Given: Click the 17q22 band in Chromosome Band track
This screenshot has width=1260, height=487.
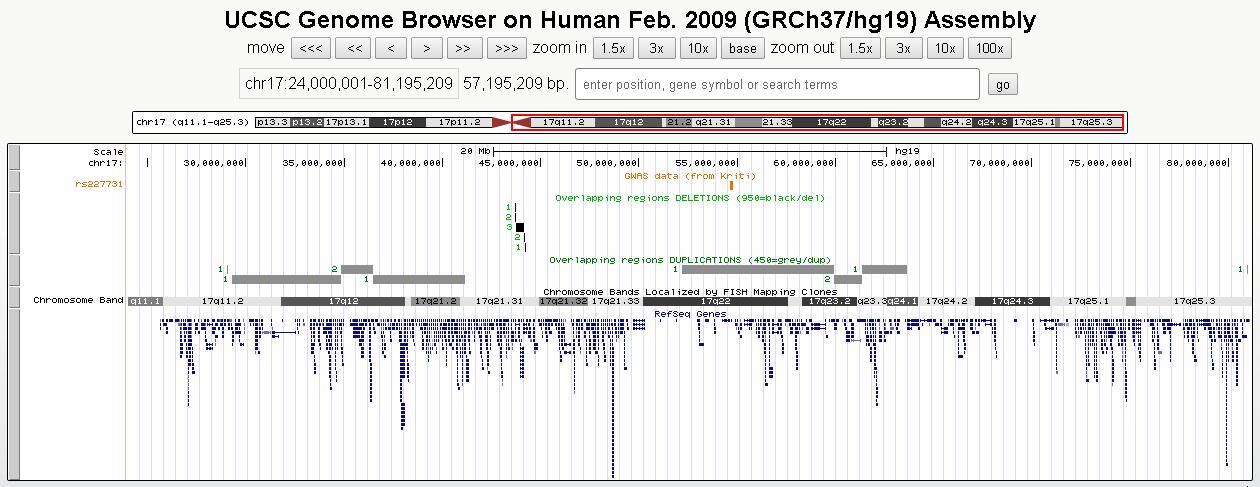Looking at the screenshot, I should (x=715, y=301).
